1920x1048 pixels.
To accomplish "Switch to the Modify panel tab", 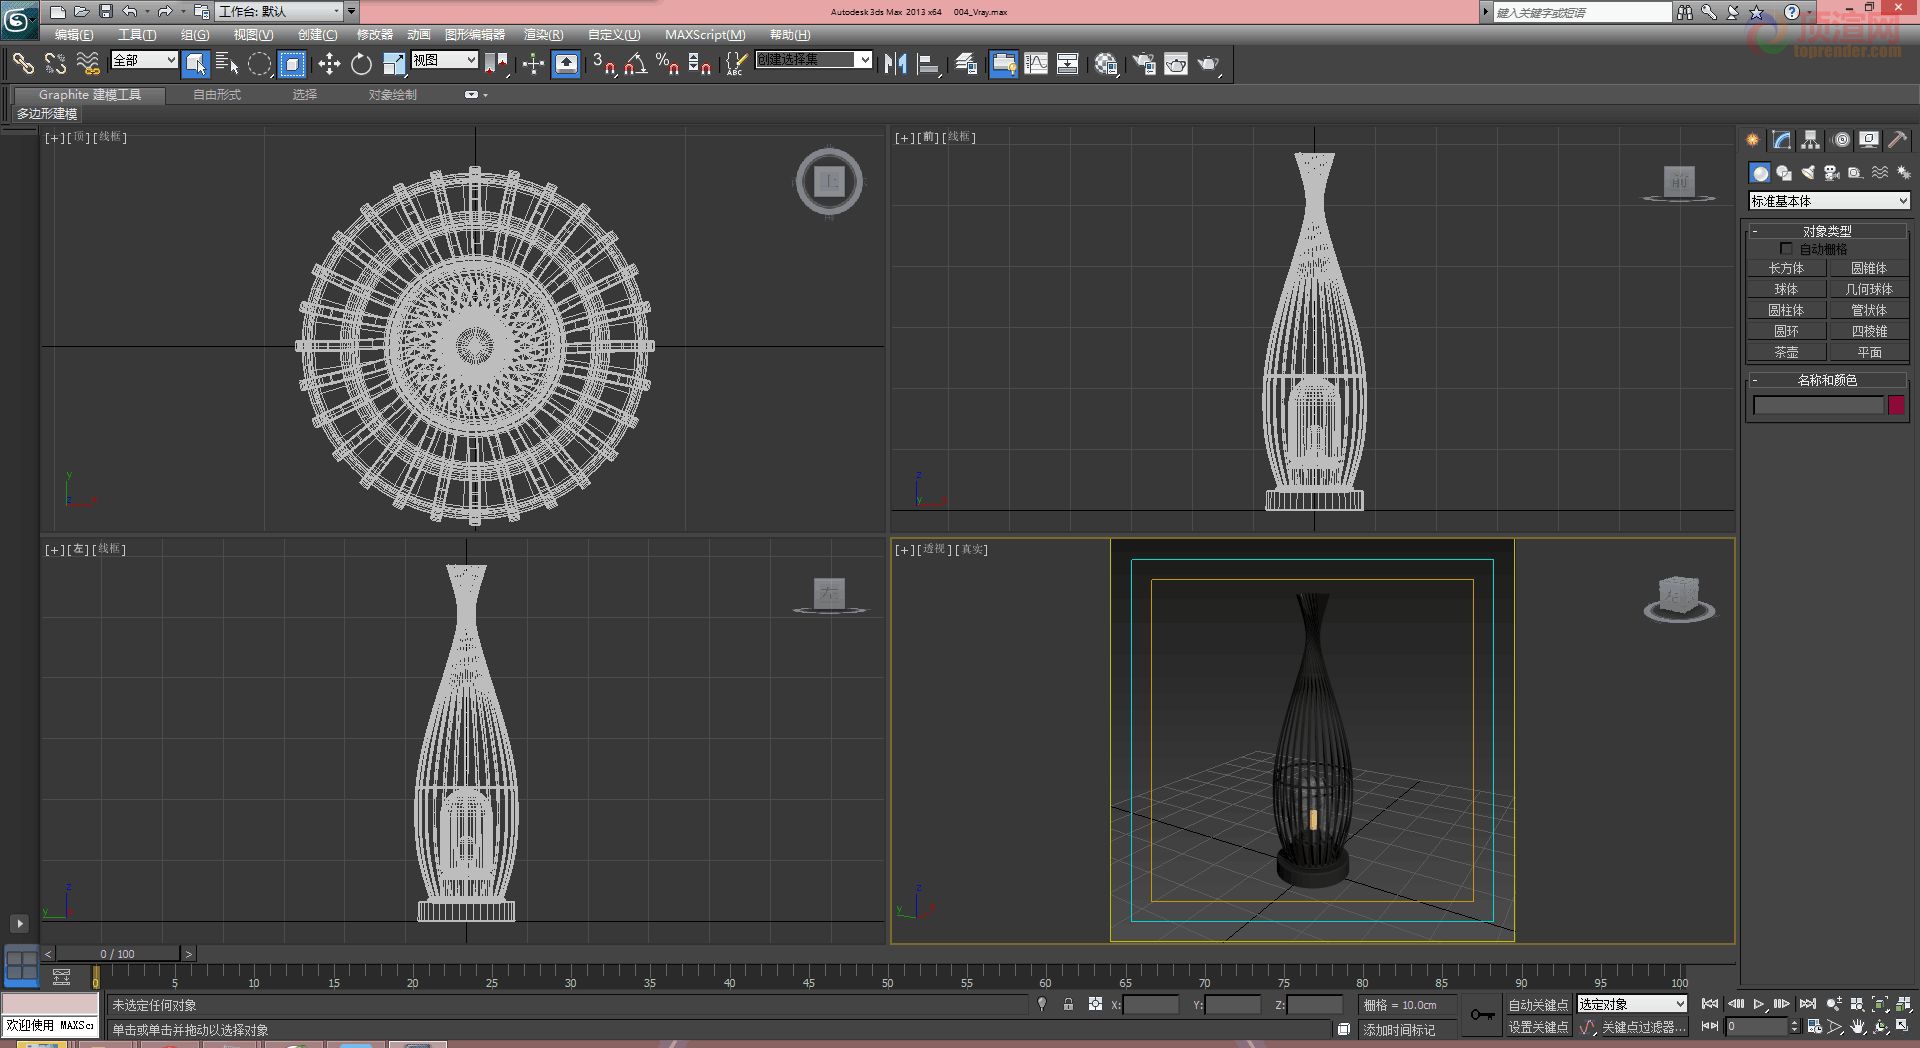I will click(x=1782, y=140).
